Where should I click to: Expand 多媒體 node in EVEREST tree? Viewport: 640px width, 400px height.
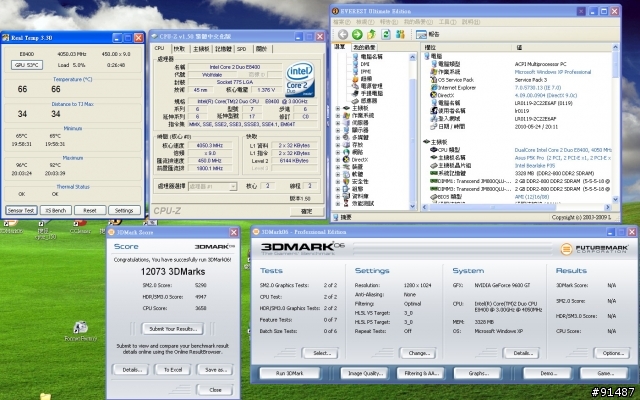point(338,137)
